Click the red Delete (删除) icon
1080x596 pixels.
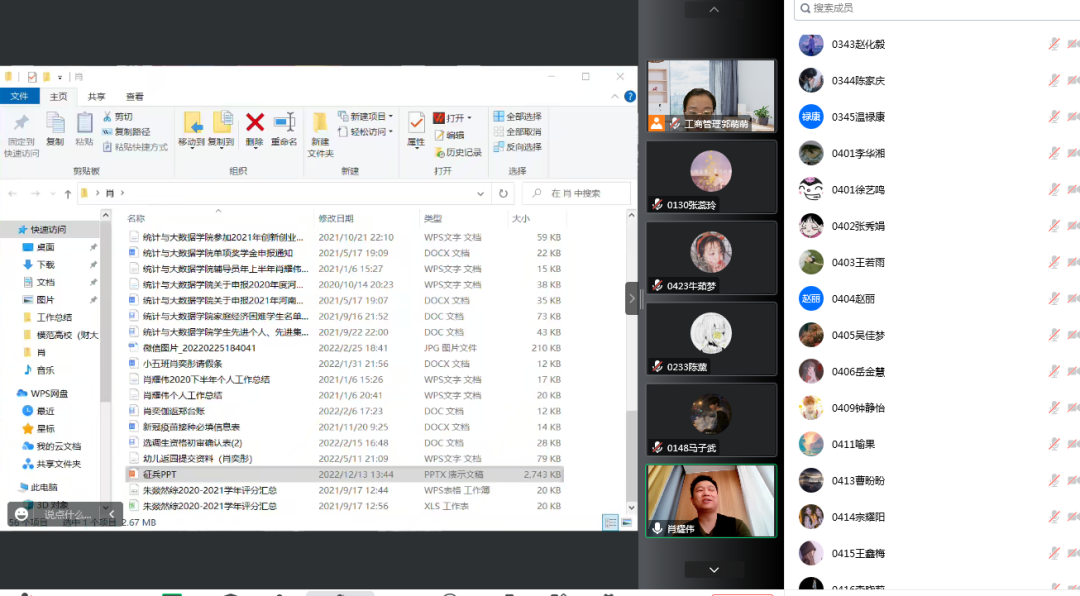tap(255, 123)
